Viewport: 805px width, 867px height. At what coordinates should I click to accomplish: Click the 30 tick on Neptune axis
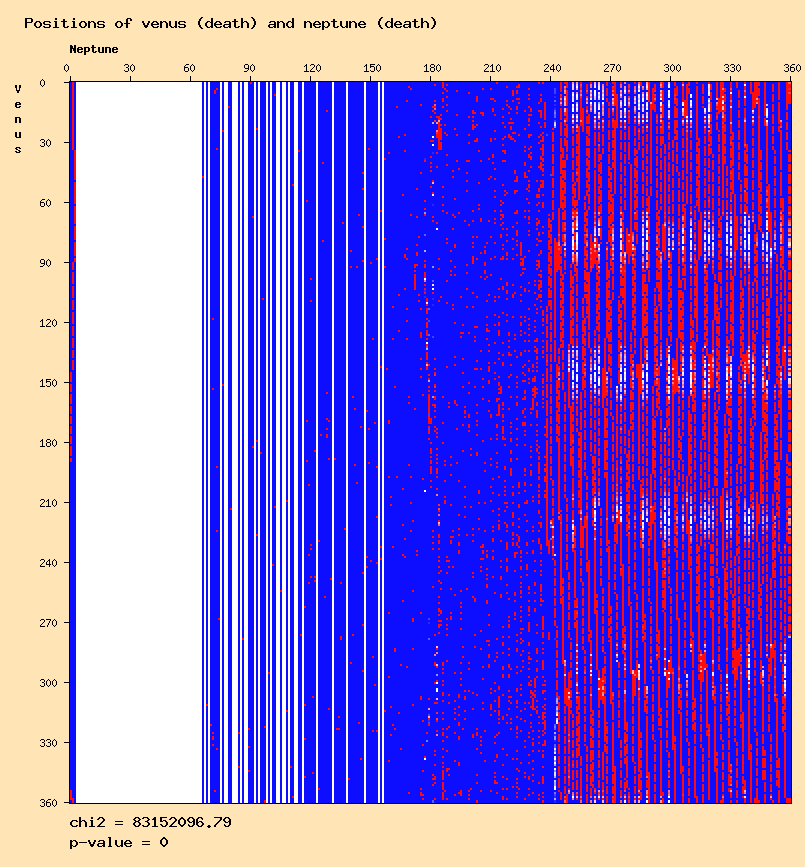(x=129, y=68)
